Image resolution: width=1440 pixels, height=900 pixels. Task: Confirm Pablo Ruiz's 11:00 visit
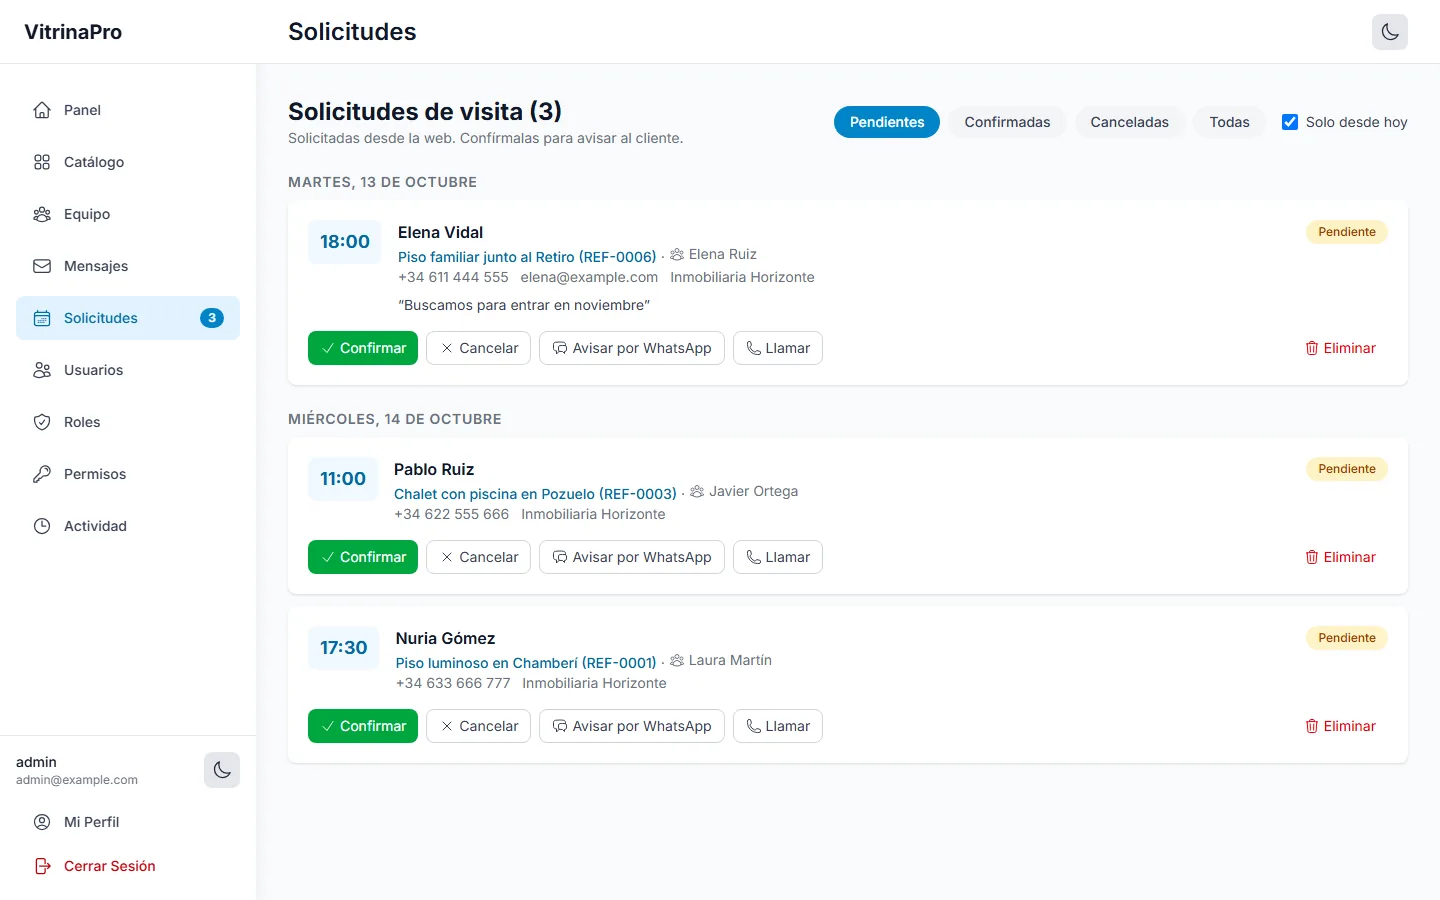coord(363,557)
